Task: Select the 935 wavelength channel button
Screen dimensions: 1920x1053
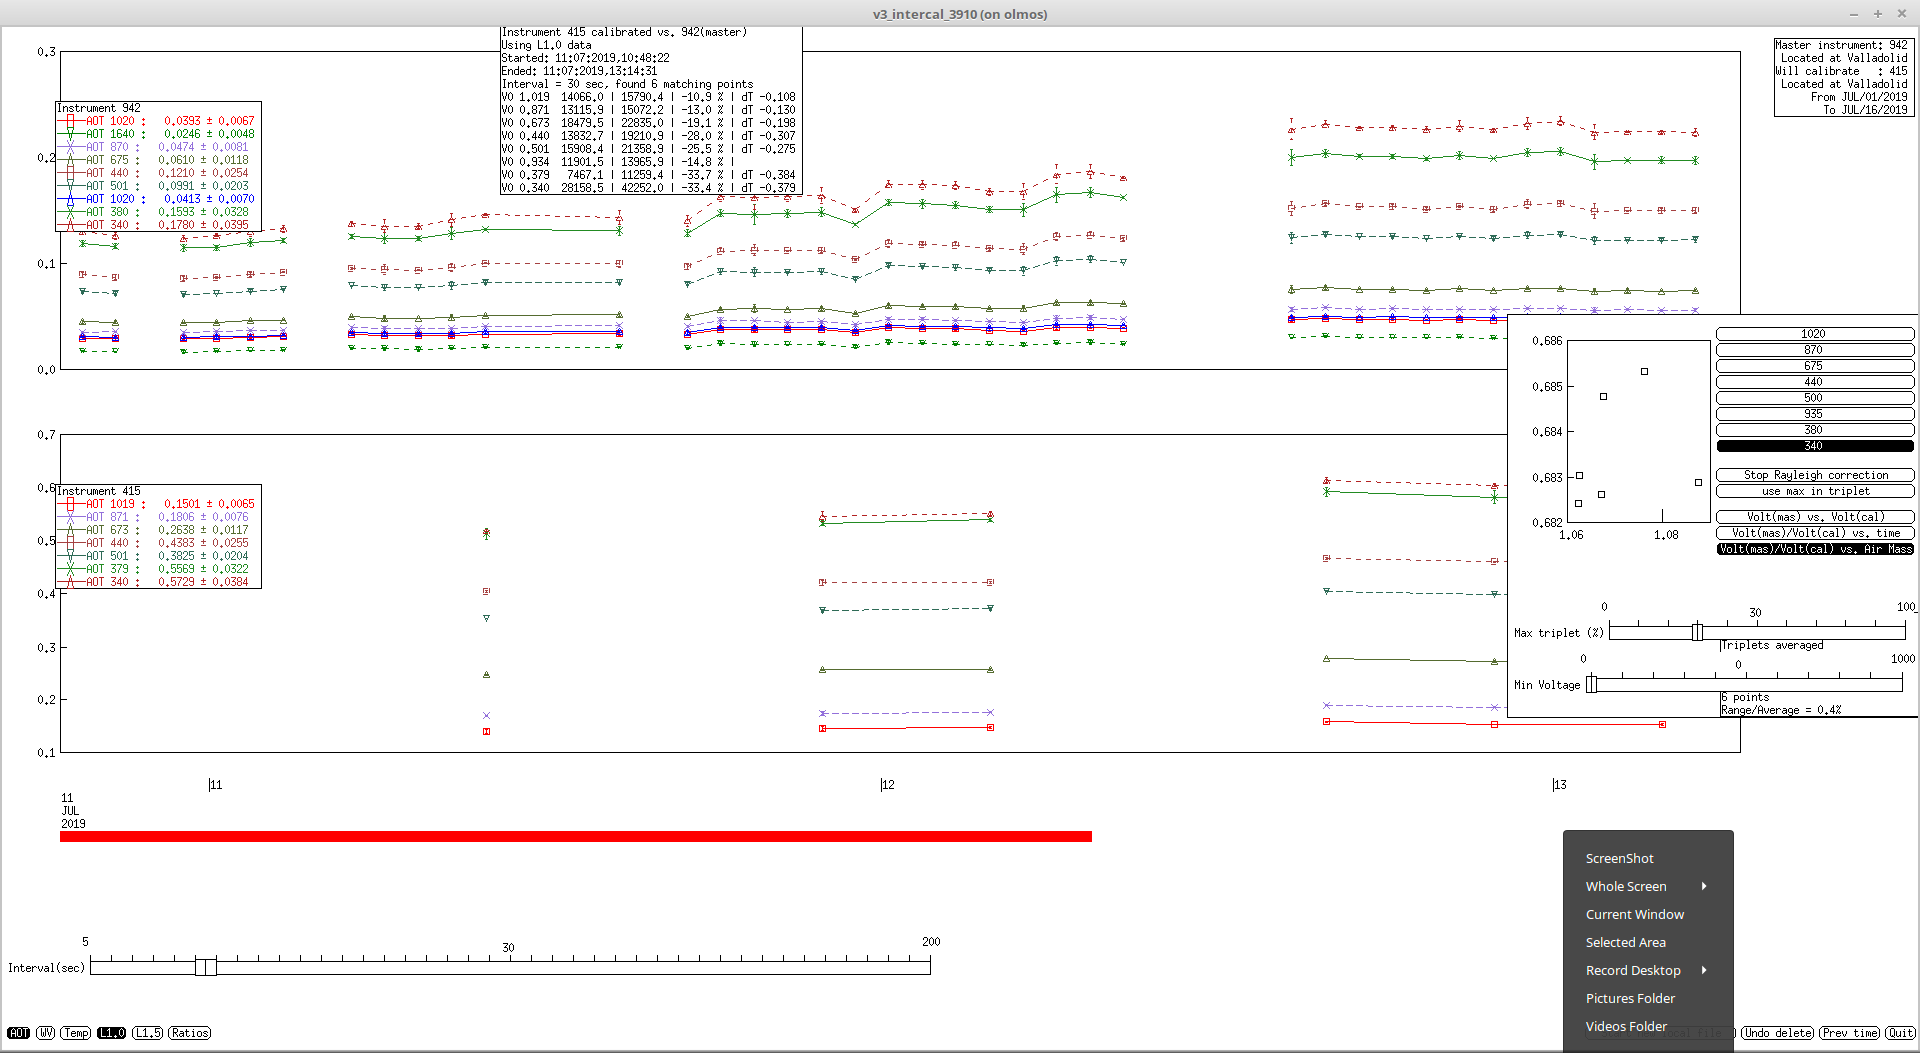Action: pos(1815,414)
